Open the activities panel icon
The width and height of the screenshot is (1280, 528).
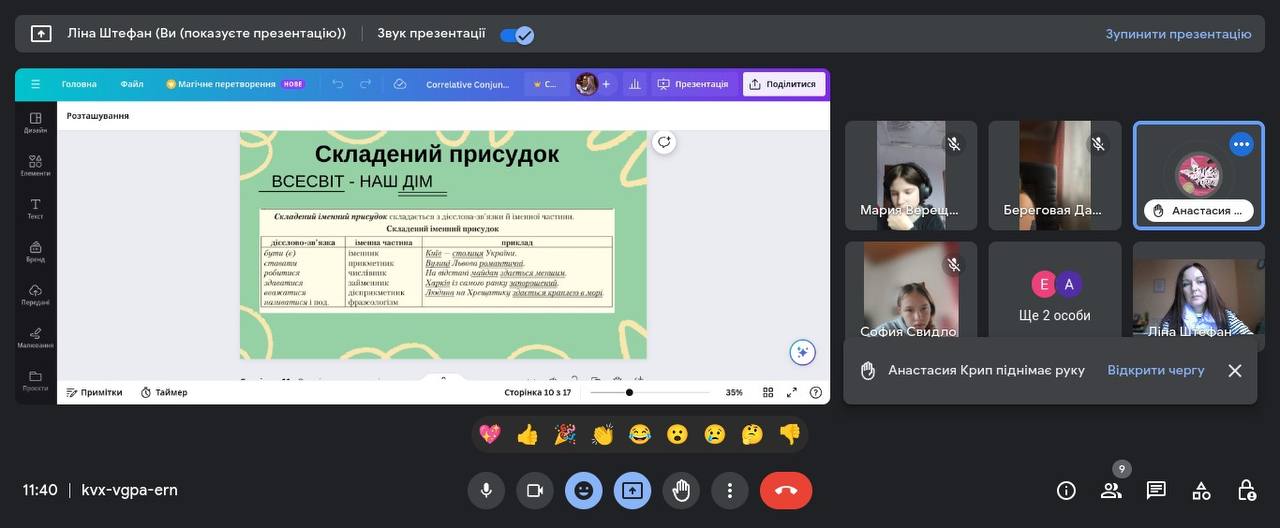coord(1201,490)
